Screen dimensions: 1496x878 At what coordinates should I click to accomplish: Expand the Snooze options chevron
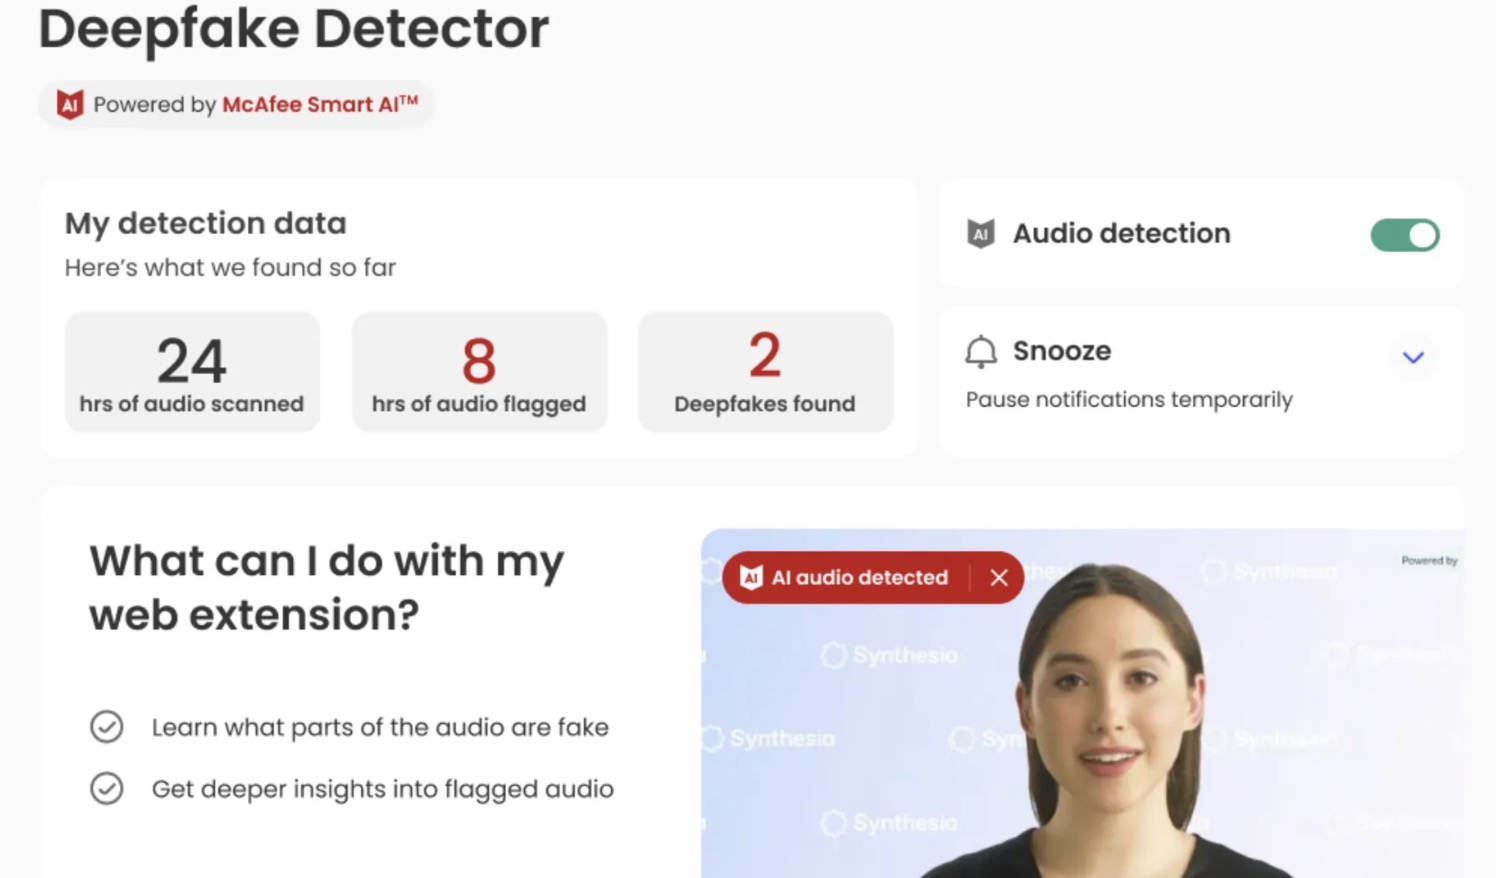click(1412, 357)
